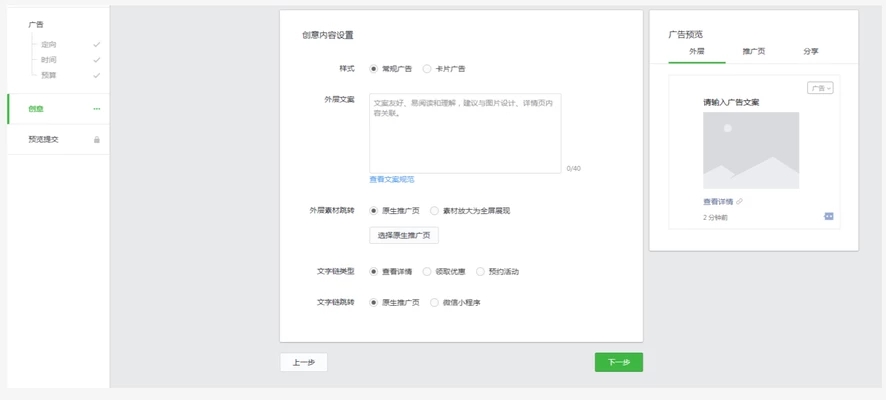
Task: Click the green ellipsis icon beside 创意
Action: (97, 109)
